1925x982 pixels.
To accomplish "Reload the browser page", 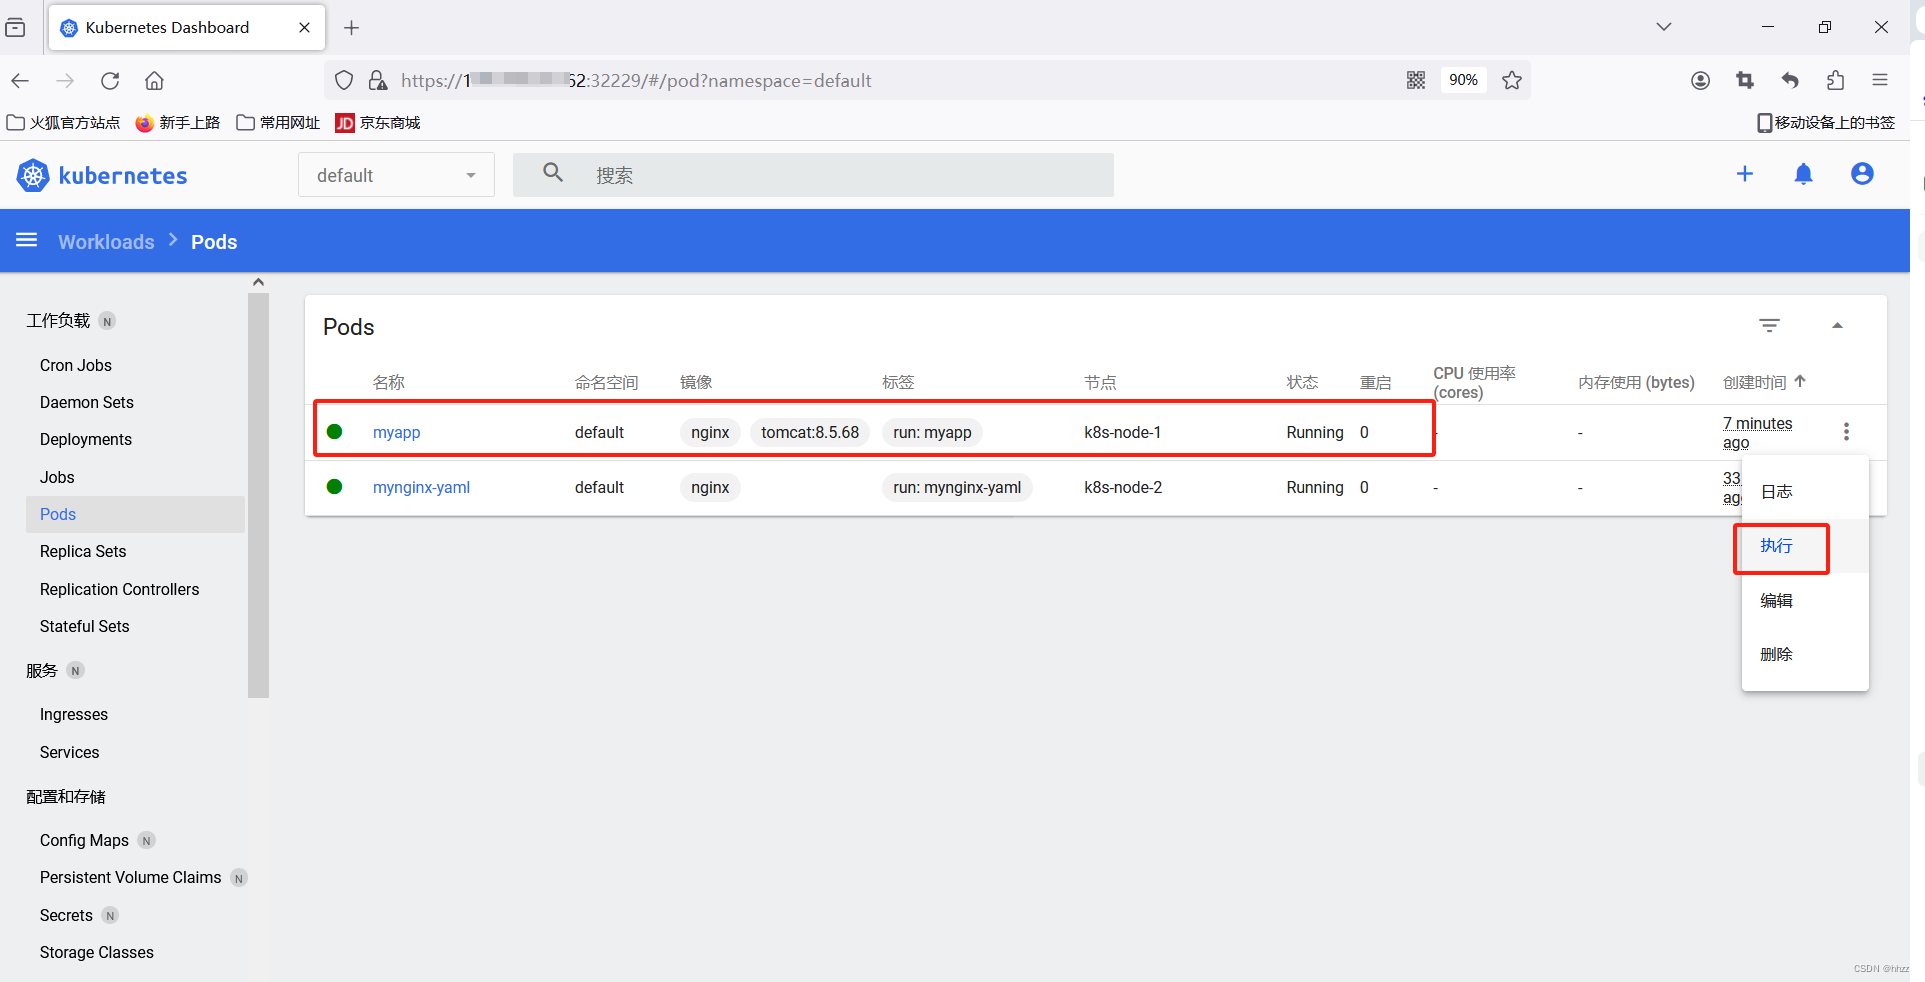I will pyautogui.click(x=110, y=81).
